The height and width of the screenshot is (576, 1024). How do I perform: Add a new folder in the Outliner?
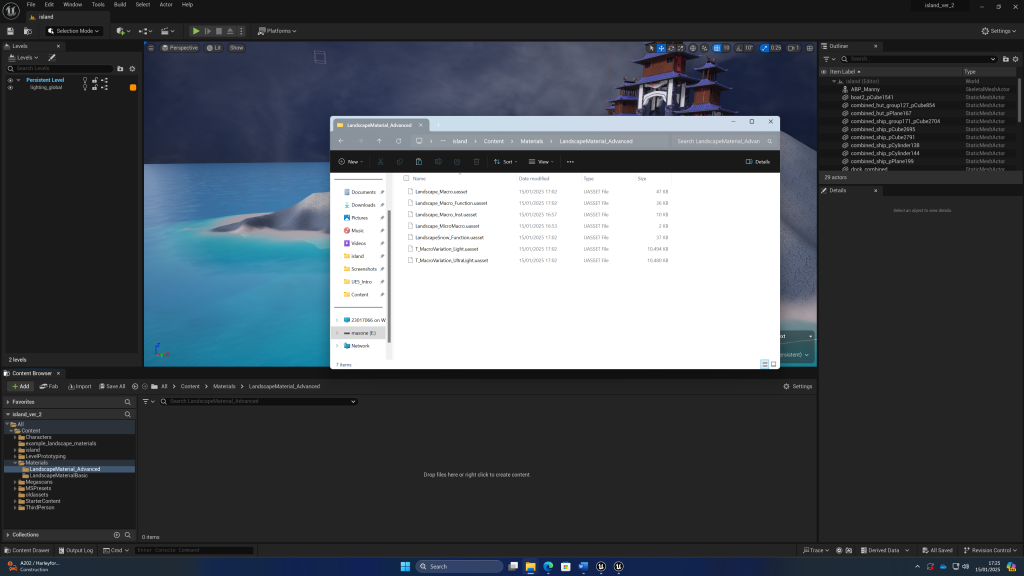tap(1006, 59)
